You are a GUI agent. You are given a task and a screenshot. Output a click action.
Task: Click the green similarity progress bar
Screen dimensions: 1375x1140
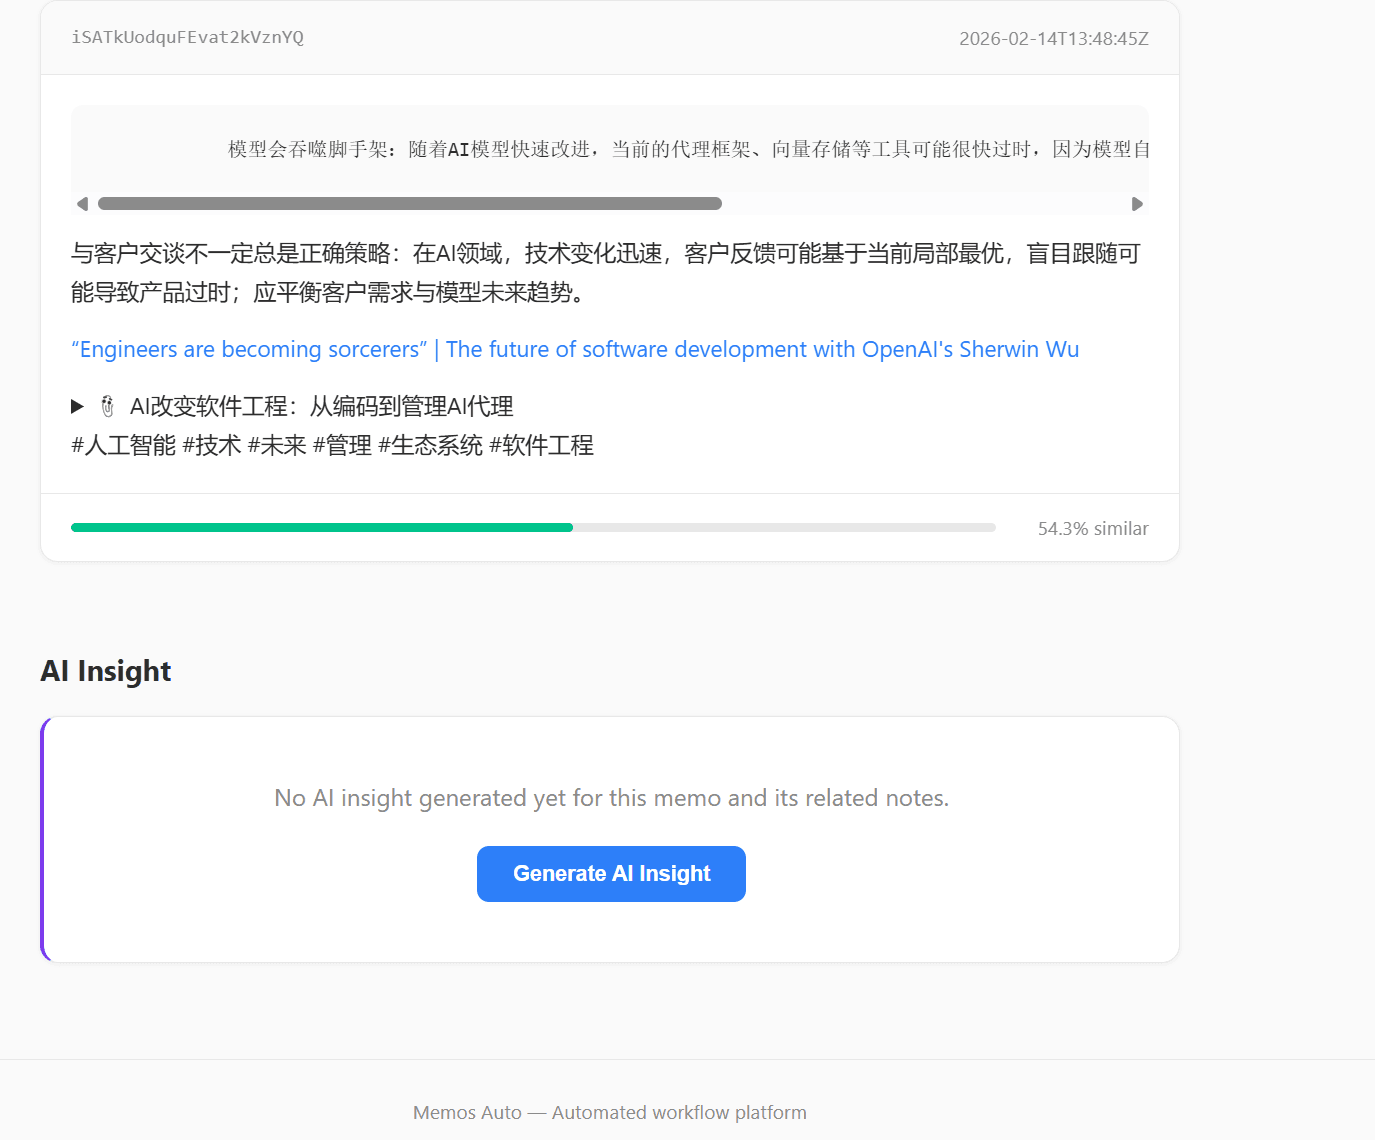[x=320, y=527]
